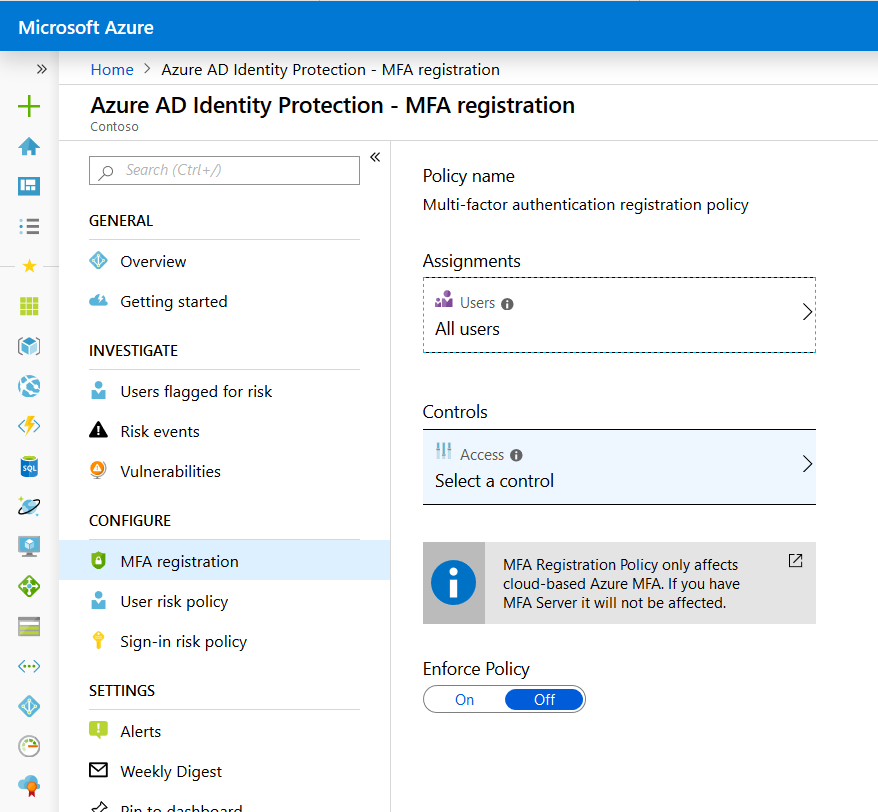This screenshot has height=812, width=878.
Task: Set Enforce Policy to Off
Action: 544,699
